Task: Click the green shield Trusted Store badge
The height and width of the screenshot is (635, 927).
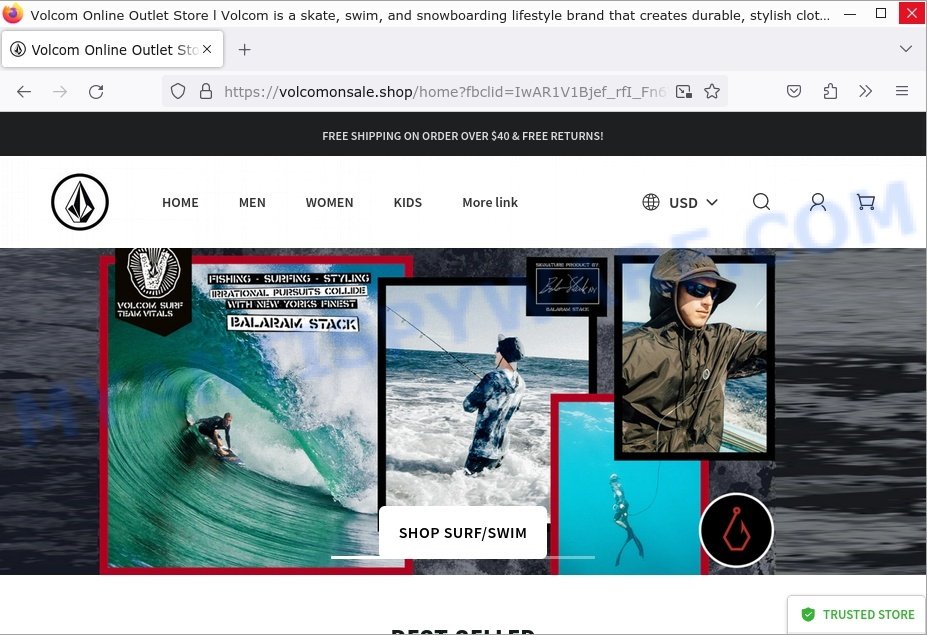Action: 808,614
